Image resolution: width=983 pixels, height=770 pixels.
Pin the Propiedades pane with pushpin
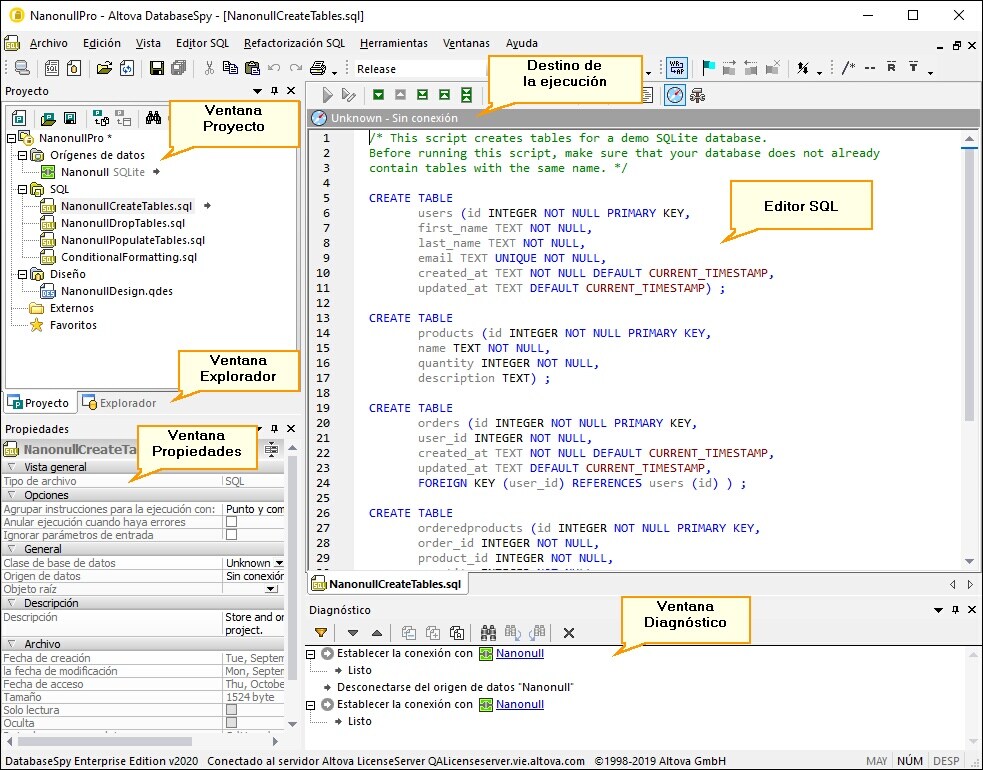point(274,429)
